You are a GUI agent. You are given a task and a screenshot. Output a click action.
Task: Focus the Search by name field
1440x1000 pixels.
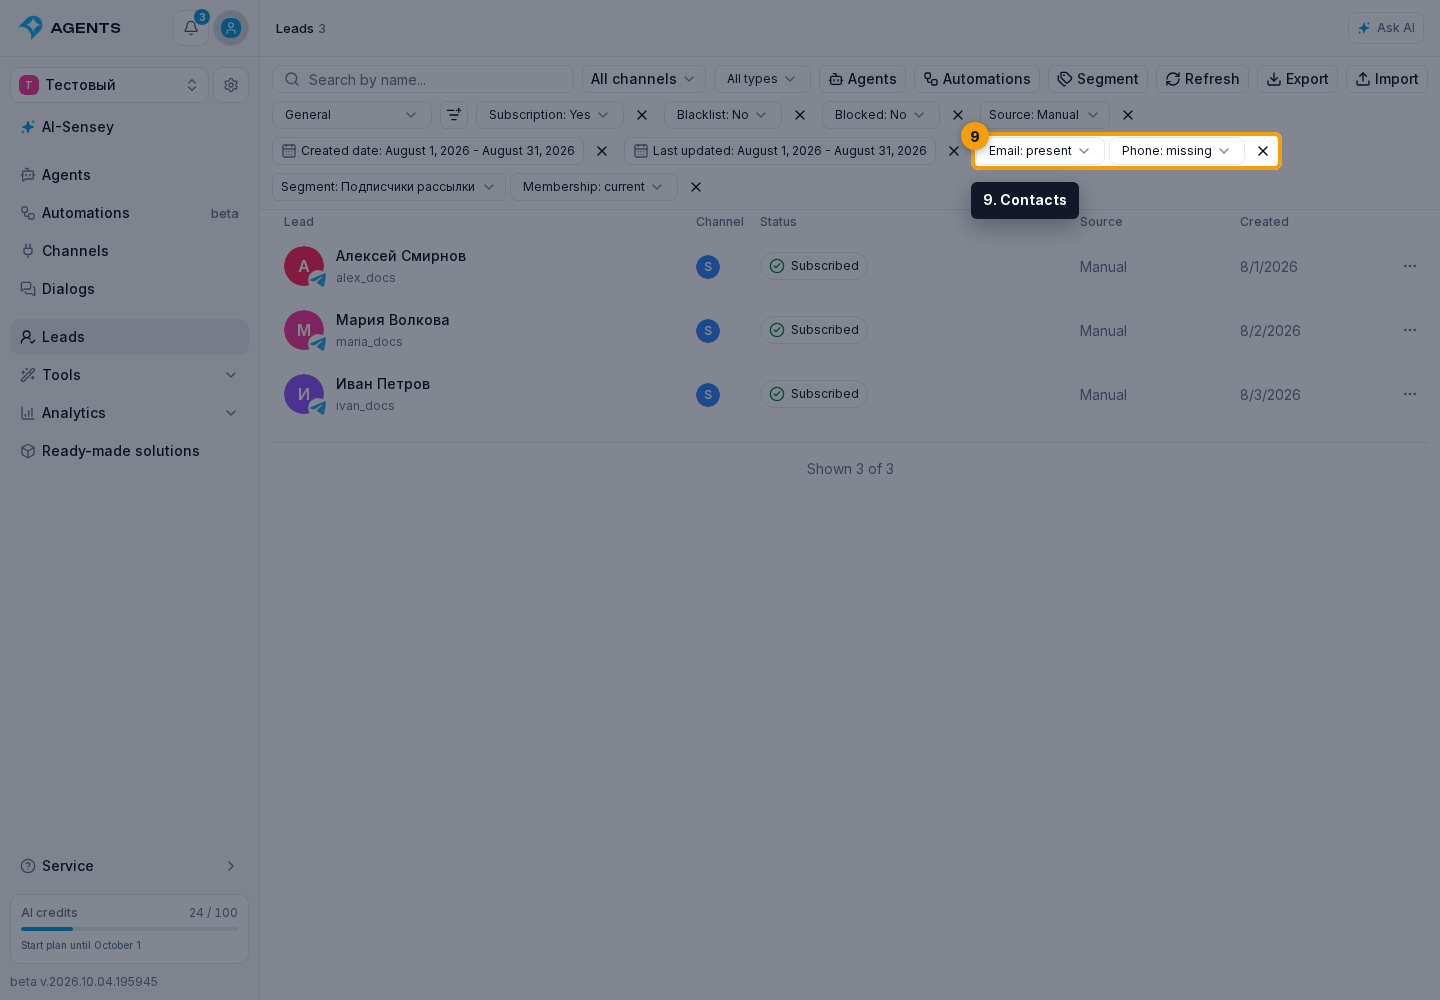click(423, 79)
